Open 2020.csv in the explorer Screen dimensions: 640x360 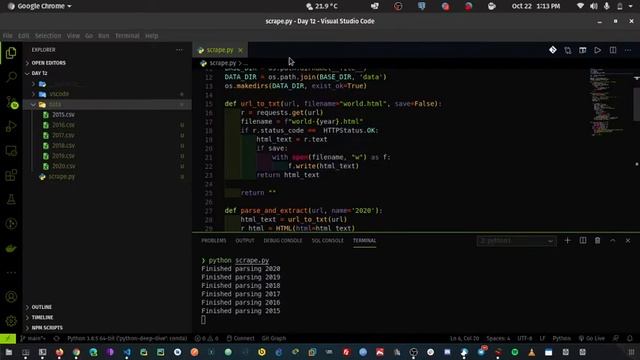[x=63, y=166]
